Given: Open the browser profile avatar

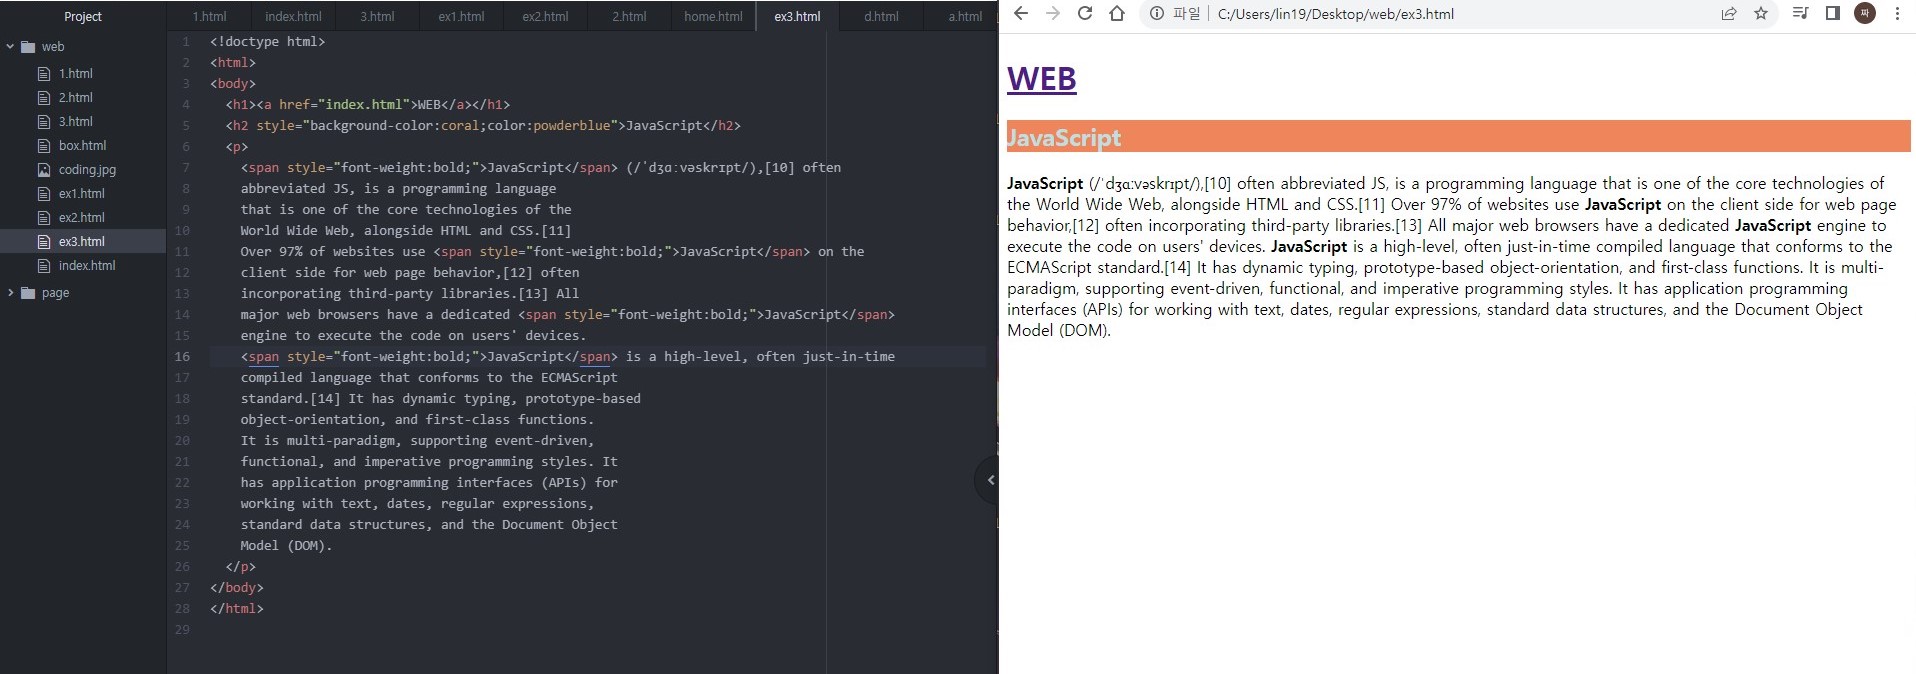Looking at the screenshot, I should pyautogui.click(x=1865, y=14).
